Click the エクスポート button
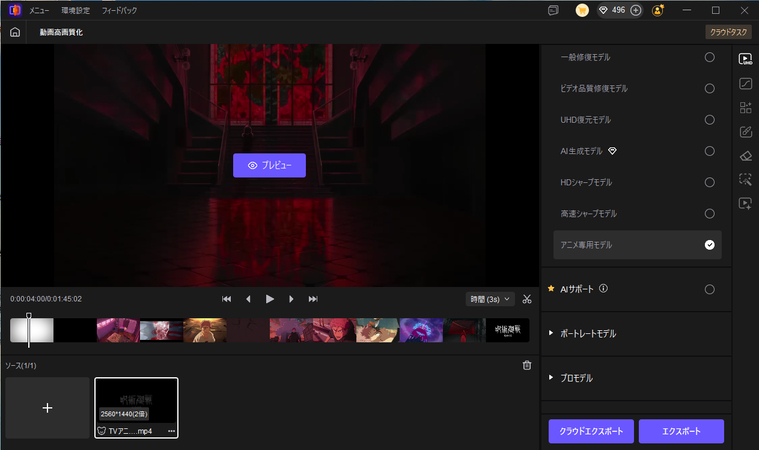Screen dimensions: 759x450 [x=681, y=431]
